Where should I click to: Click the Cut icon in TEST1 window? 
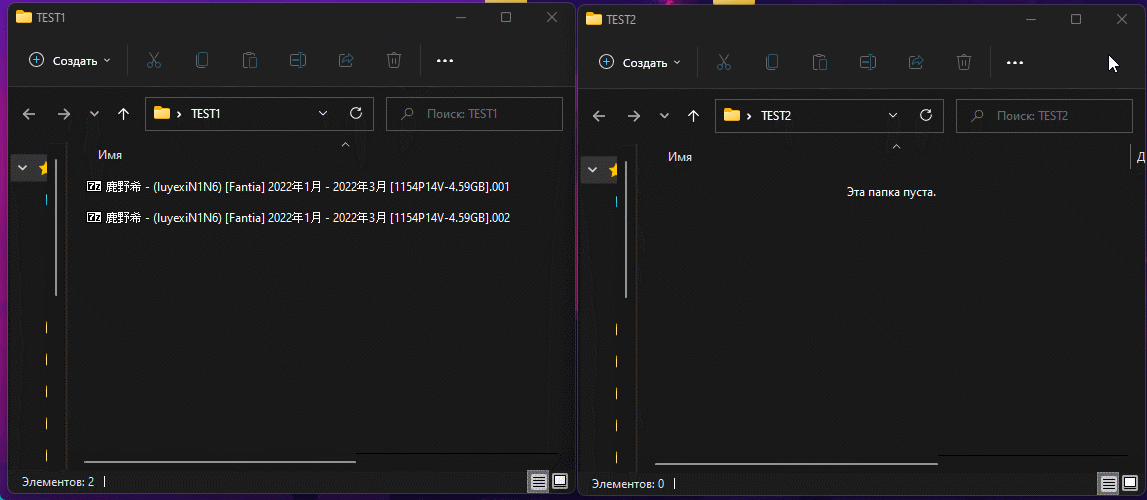click(x=154, y=61)
